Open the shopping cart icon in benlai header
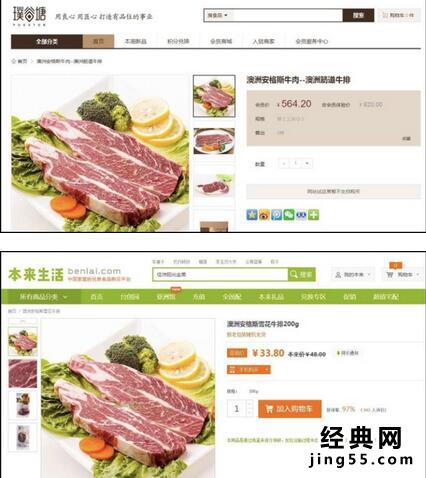 (390, 275)
